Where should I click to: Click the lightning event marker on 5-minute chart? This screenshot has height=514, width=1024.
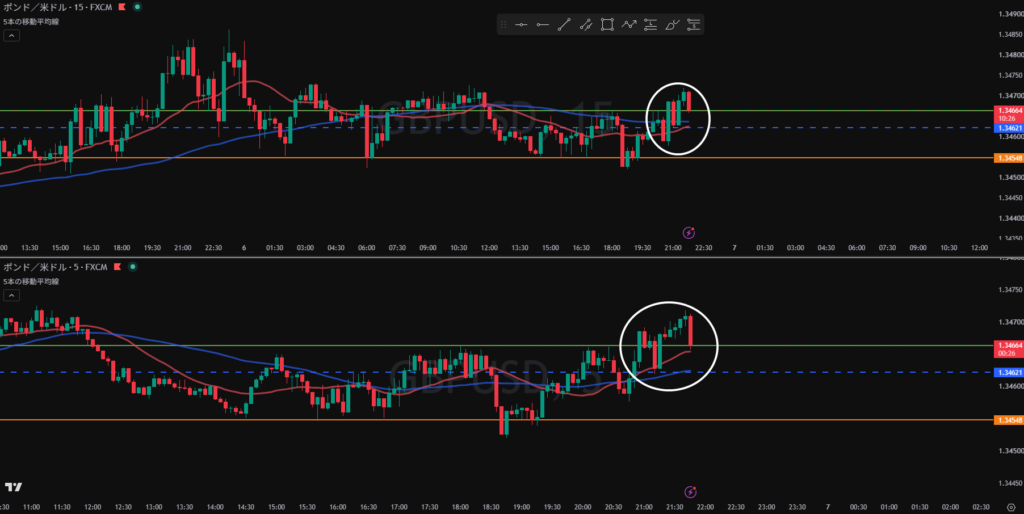[690, 491]
